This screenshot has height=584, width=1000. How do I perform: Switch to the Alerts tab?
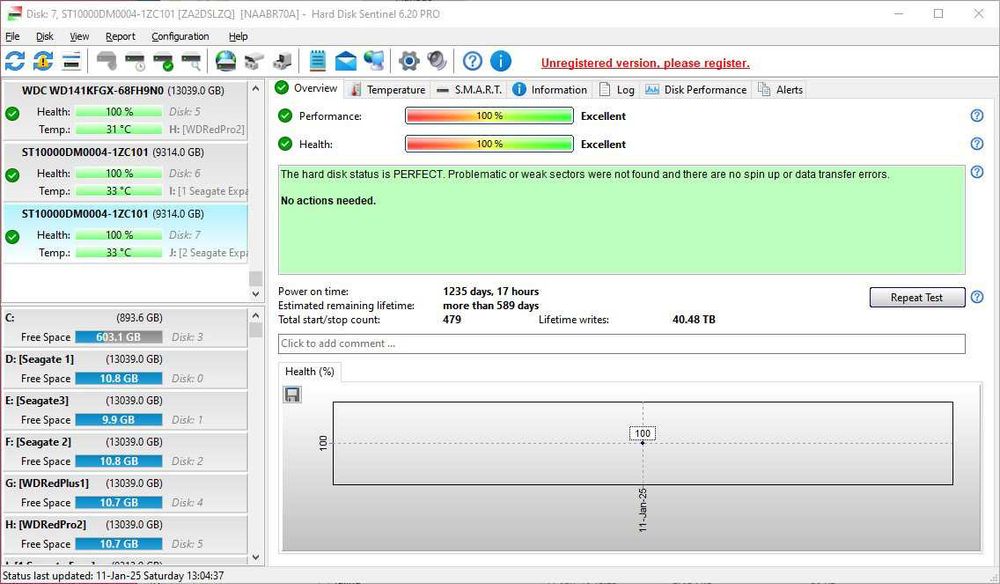[x=780, y=90]
